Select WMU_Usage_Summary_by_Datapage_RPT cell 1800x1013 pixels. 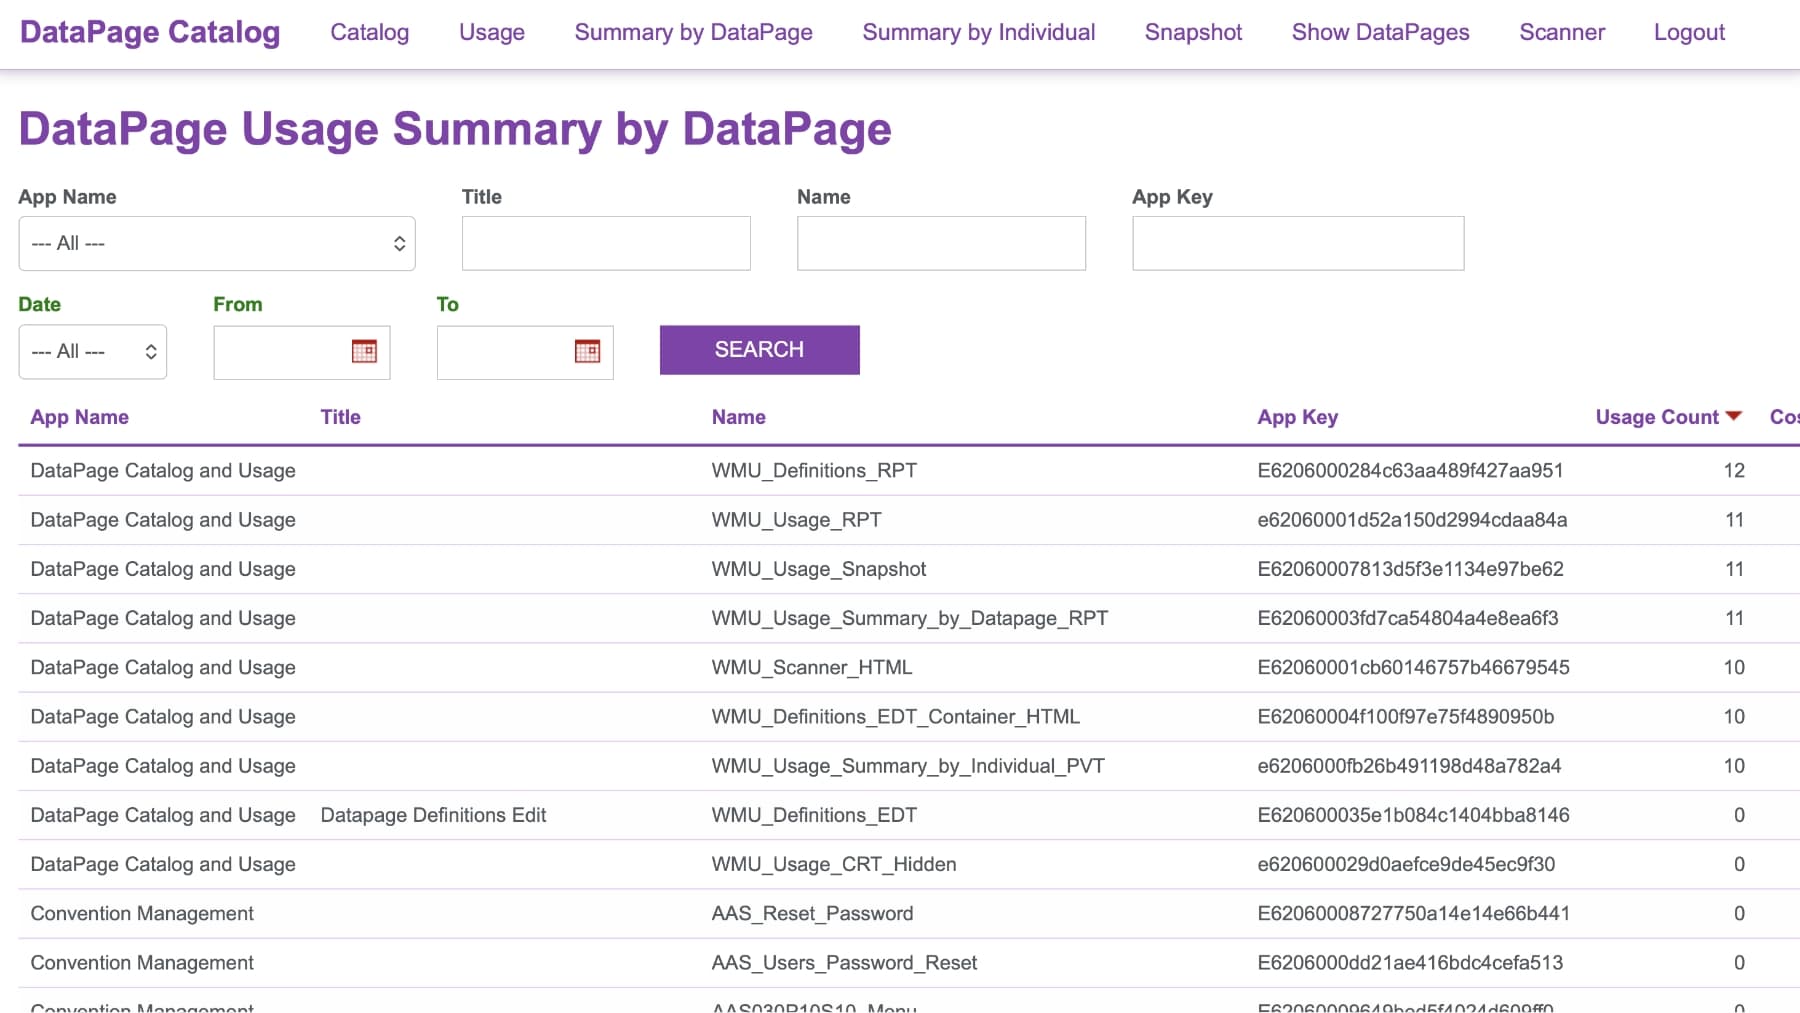point(910,618)
